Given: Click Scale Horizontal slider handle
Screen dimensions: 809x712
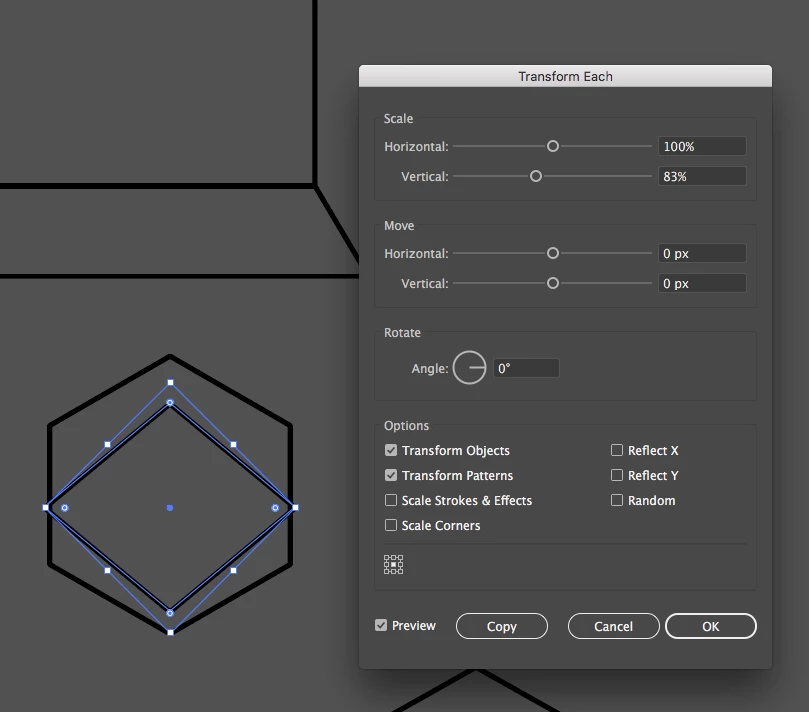Looking at the screenshot, I should pyautogui.click(x=553, y=146).
